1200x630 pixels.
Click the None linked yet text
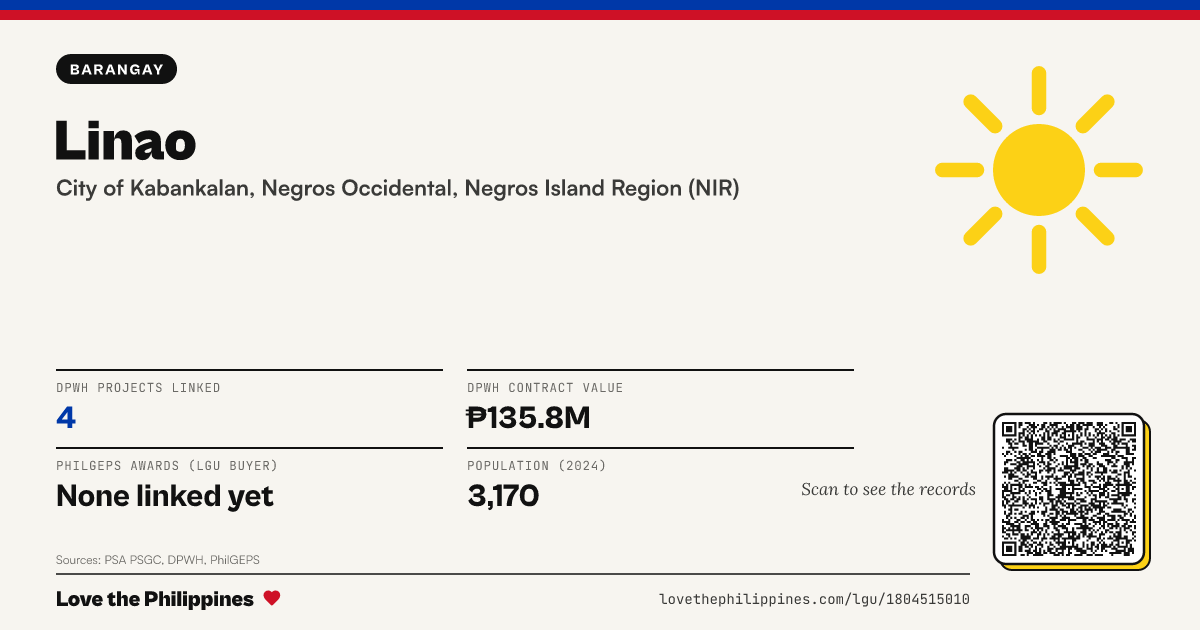(x=165, y=495)
